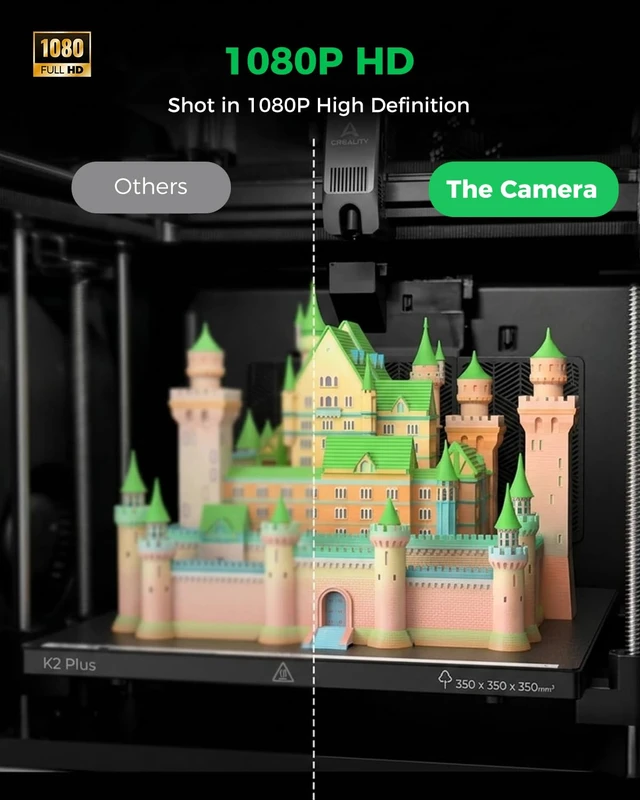Viewport: 640px width, 800px height.
Task: Click the 1080 Full HD badge icon
Action: pyautogui.click(x=62, y=54)
